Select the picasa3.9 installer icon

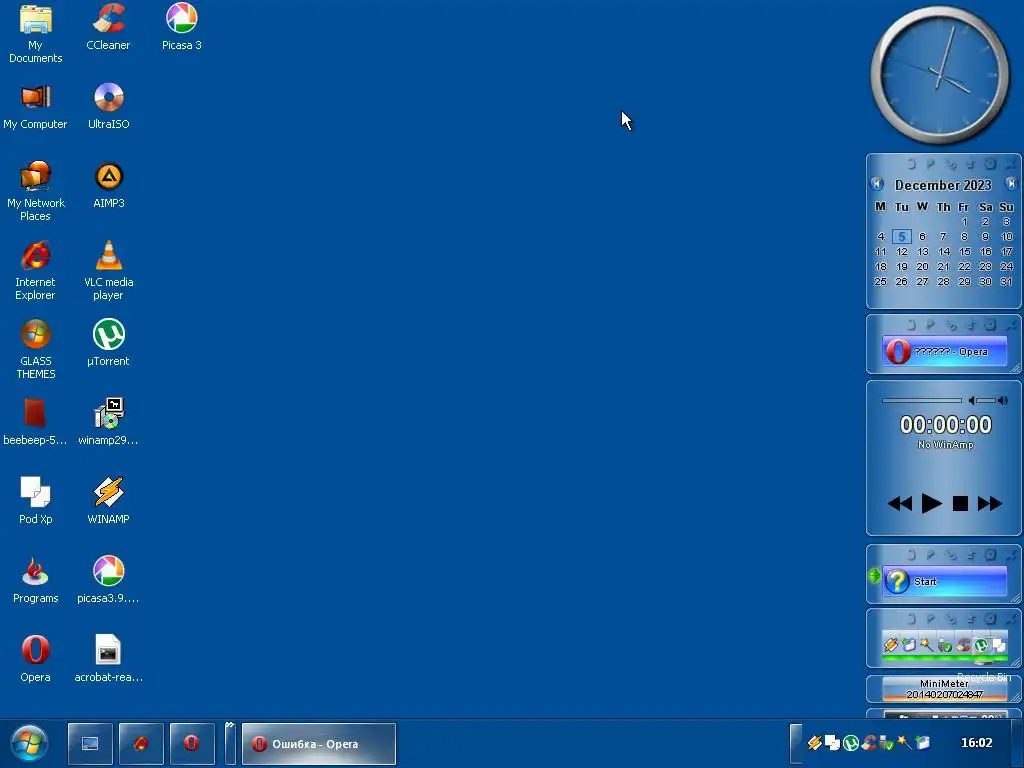[108, 581]
